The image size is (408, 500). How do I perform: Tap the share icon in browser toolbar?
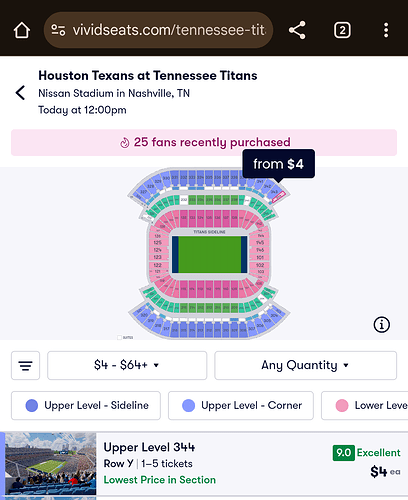click(x=297, y=30)
